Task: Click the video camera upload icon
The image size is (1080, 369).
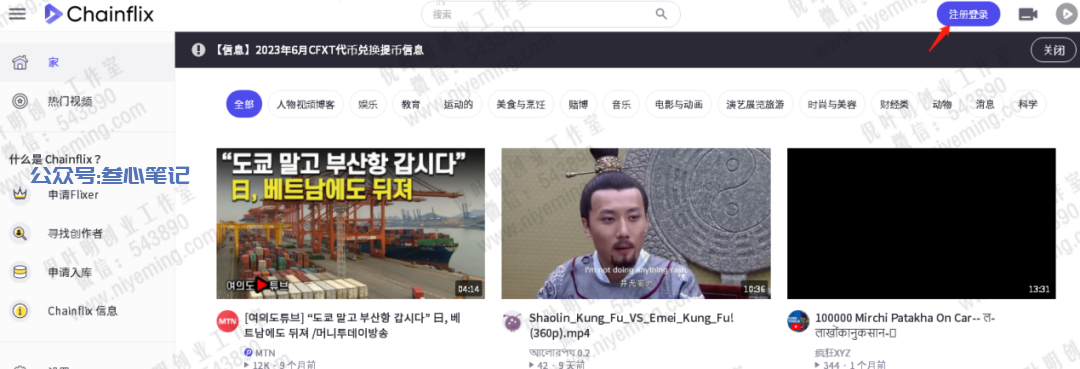Action: point(1028,14)
